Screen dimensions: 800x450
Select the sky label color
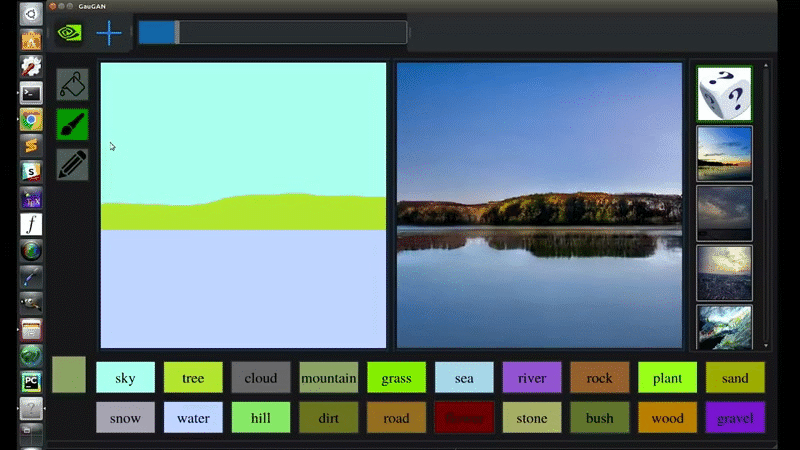click(x=126, y=378)
